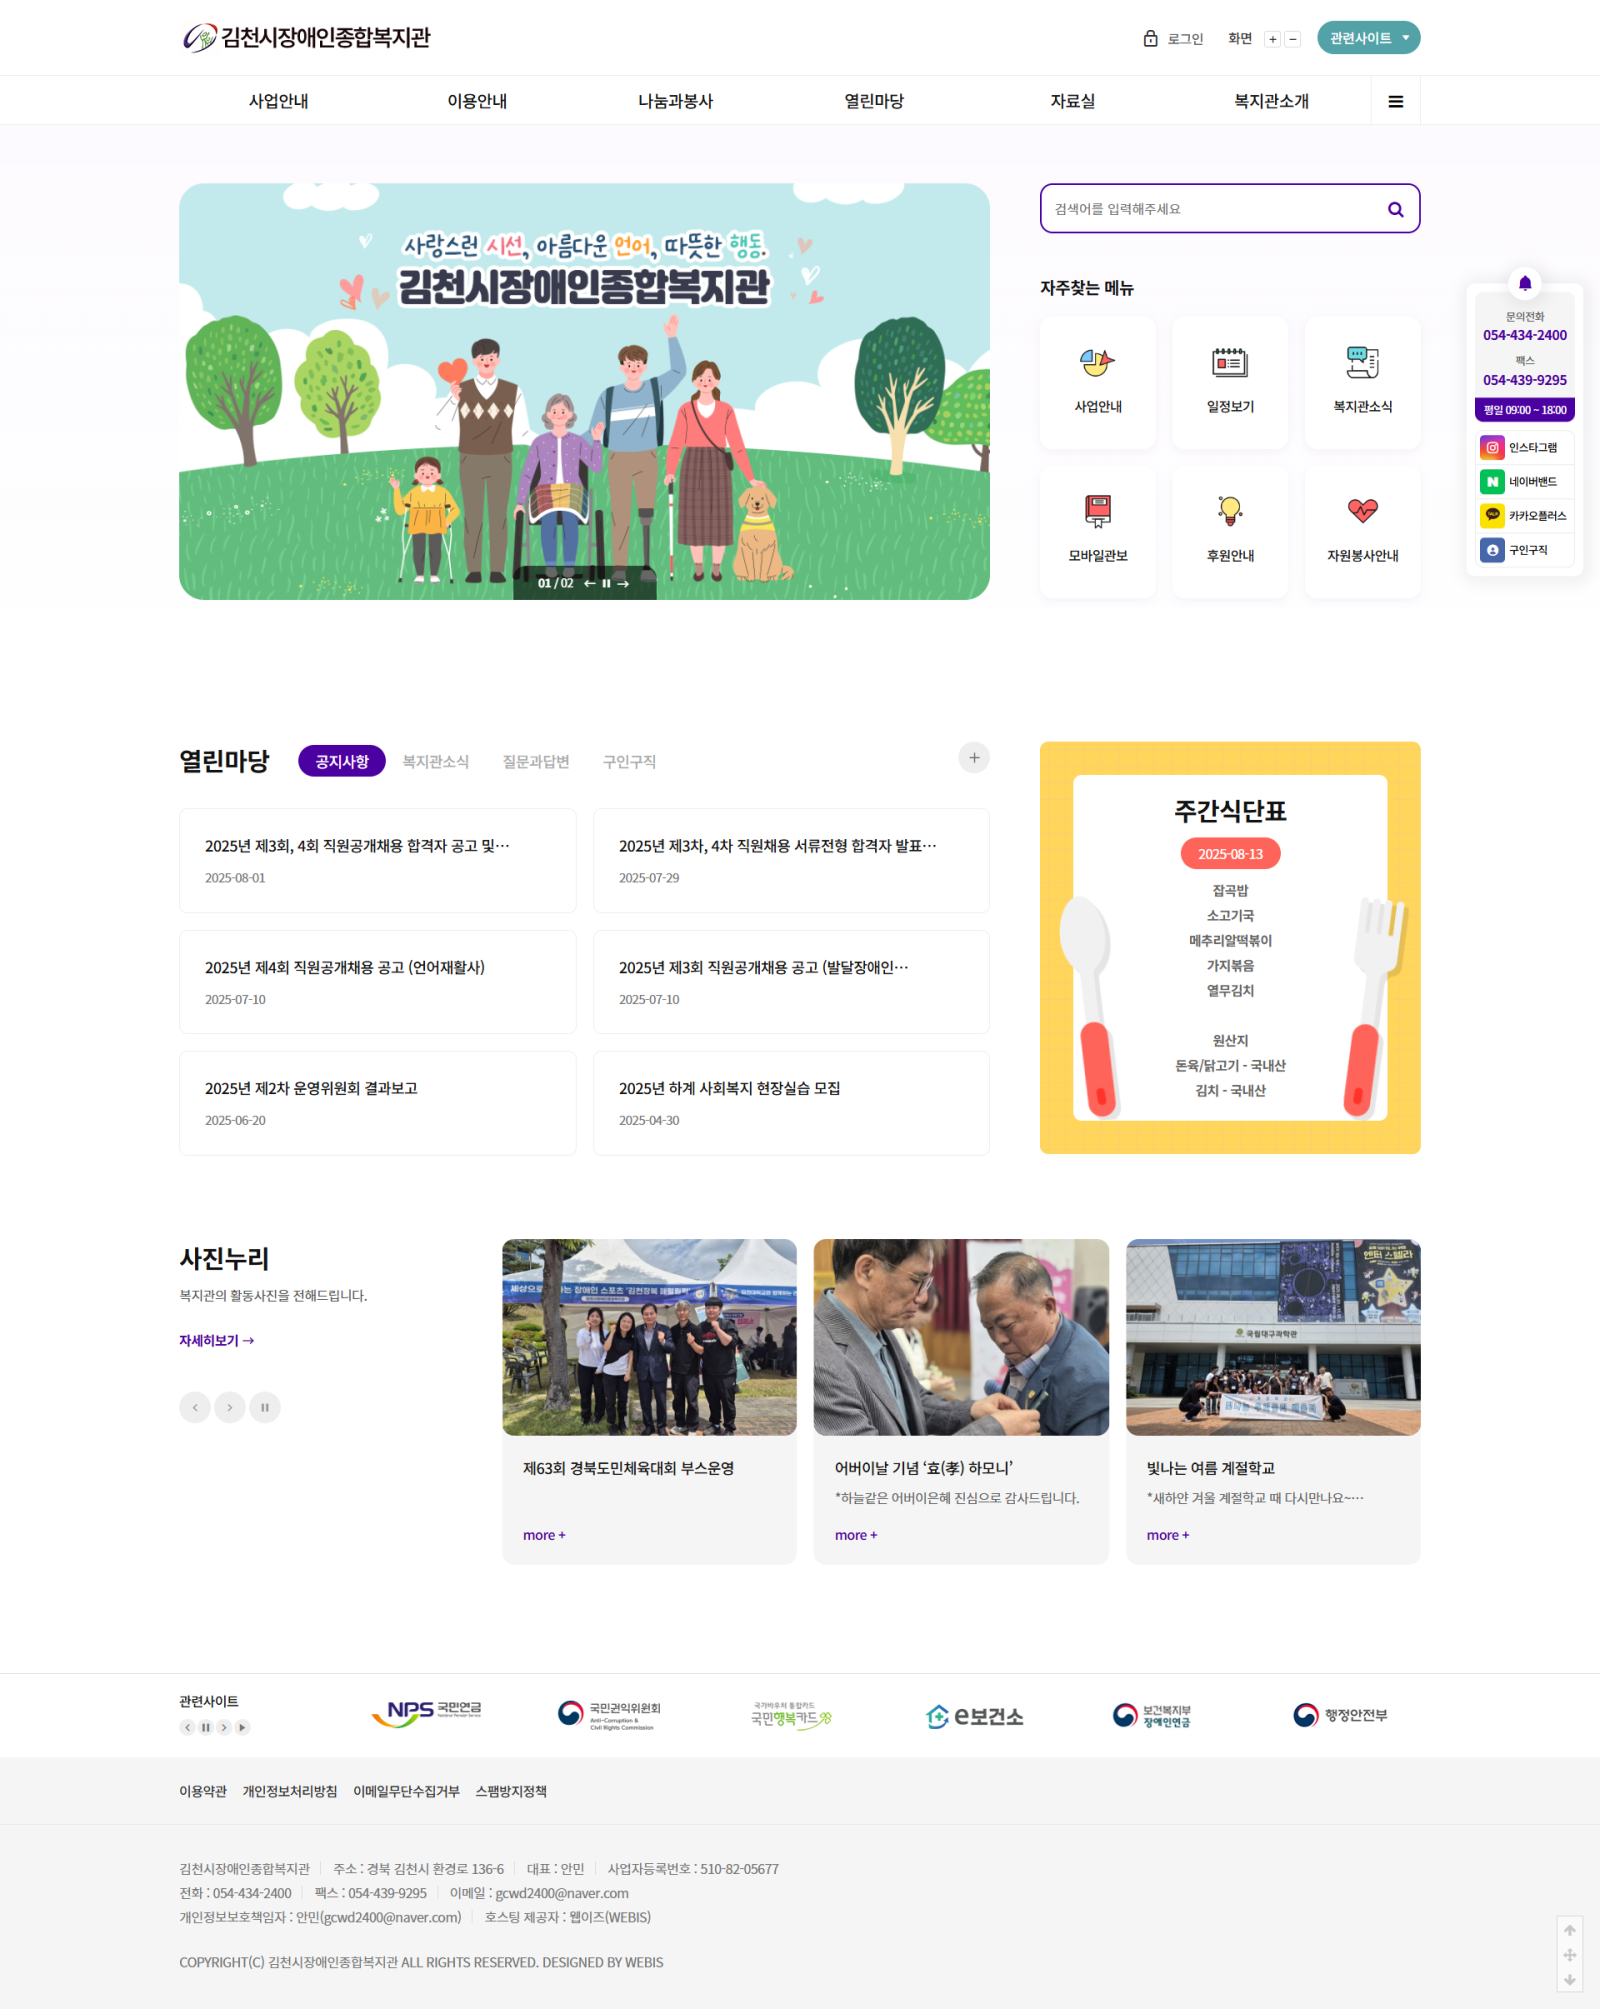Show next banner slide with arrow
1600x2009 pixels.
(x=623, y=584)
